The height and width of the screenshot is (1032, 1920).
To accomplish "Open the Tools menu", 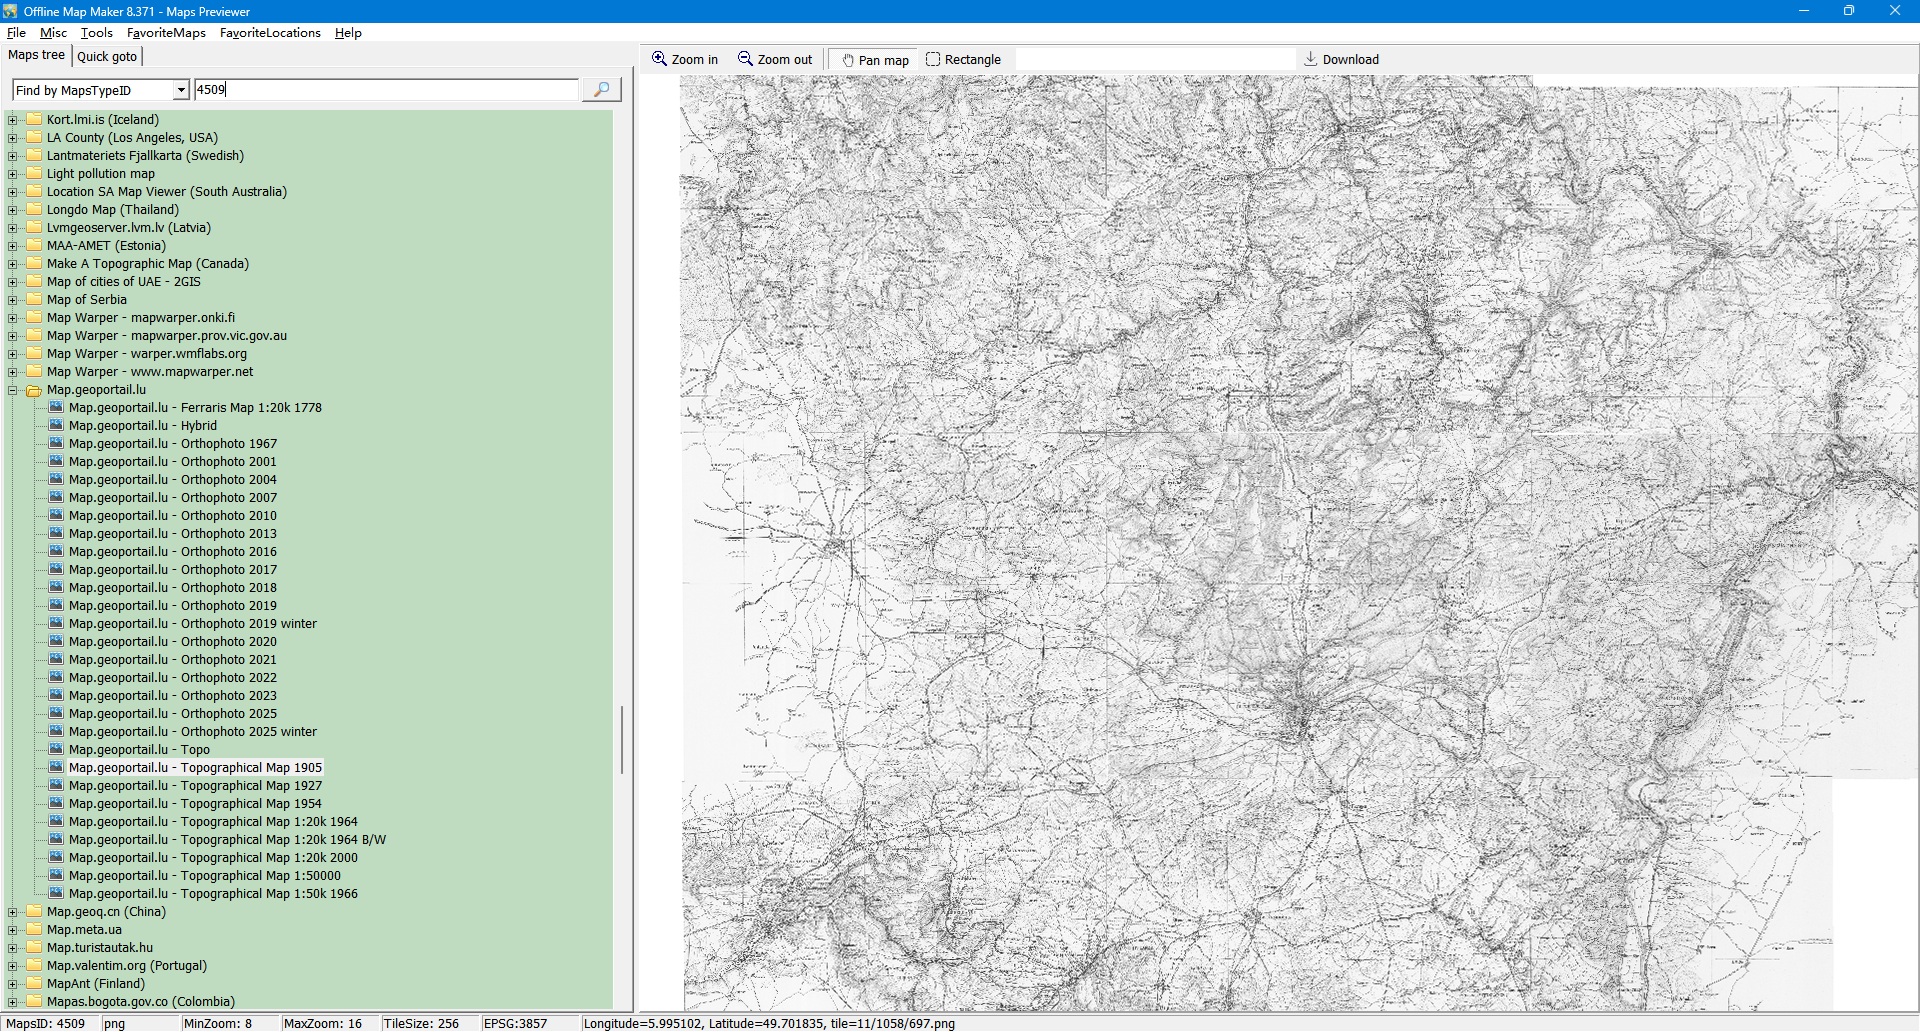I will [x=97, y=33].
